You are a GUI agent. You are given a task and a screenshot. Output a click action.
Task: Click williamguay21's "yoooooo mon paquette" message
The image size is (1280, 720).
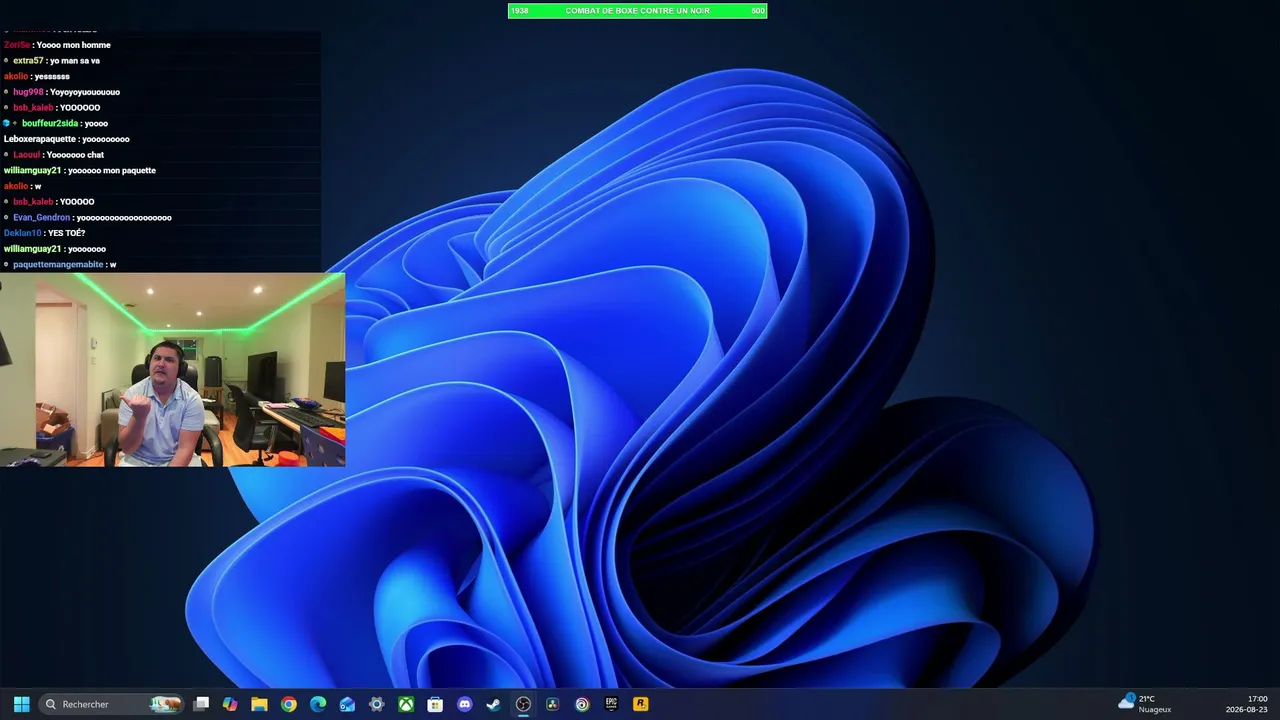point(80,171)
